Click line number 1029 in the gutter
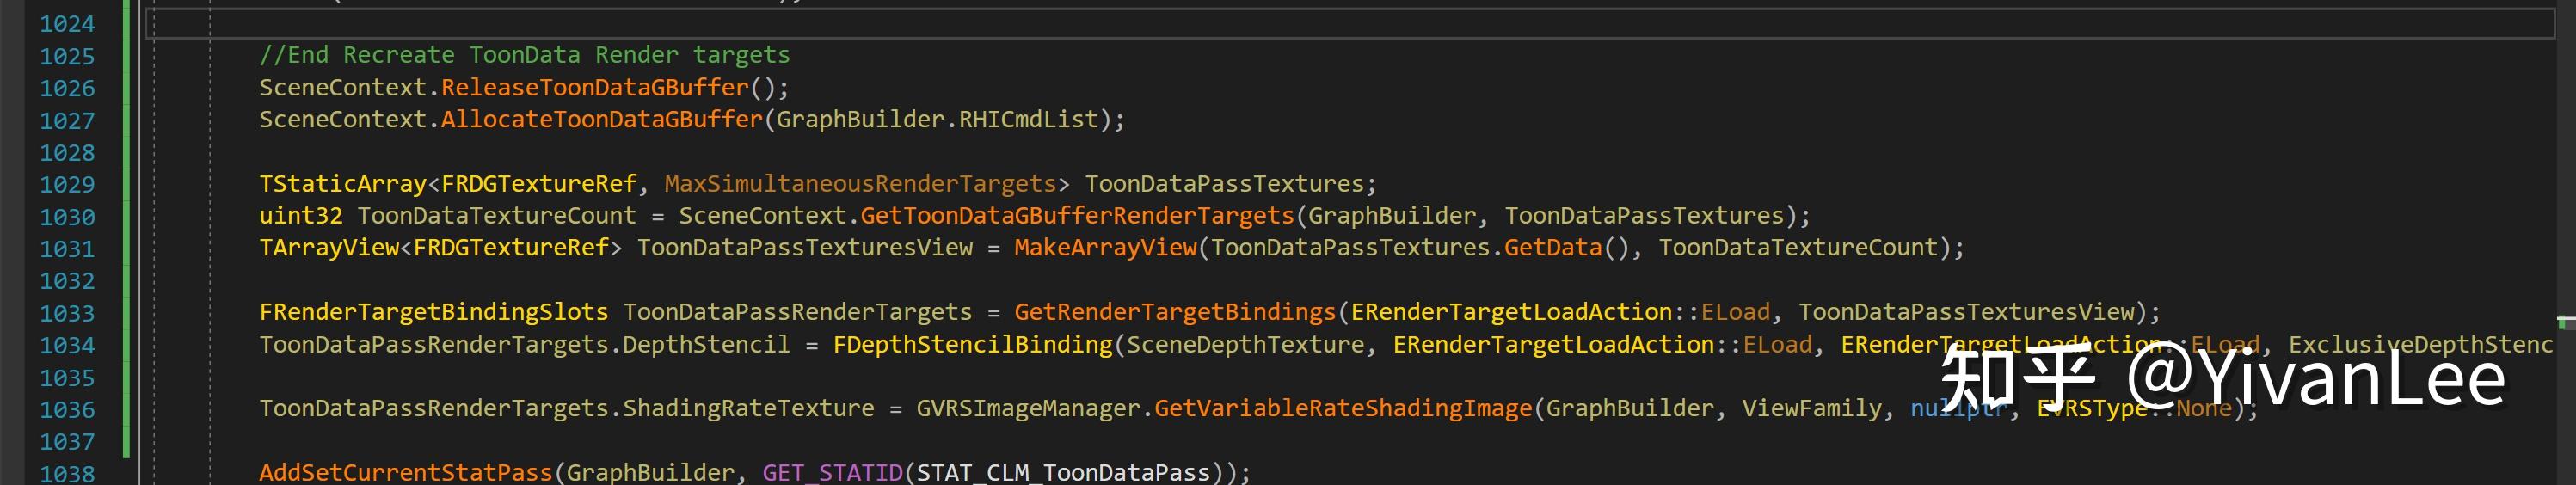This screenshot has height=485, width=2576. pyautogui.click(x=67, y=184)
